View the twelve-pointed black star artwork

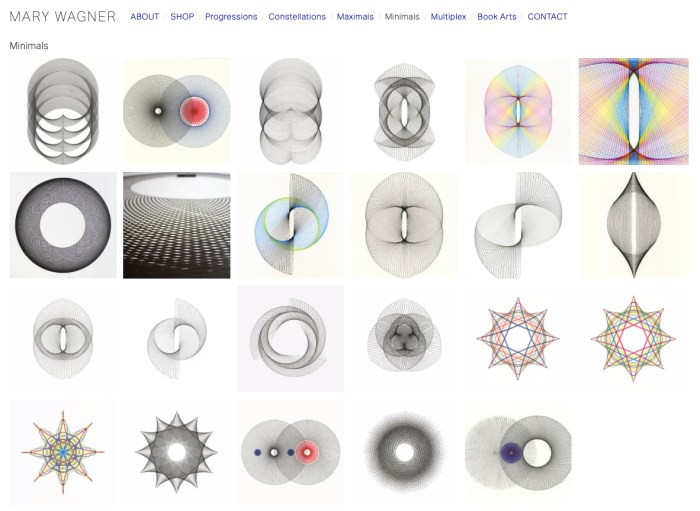(x=176, y=453)
